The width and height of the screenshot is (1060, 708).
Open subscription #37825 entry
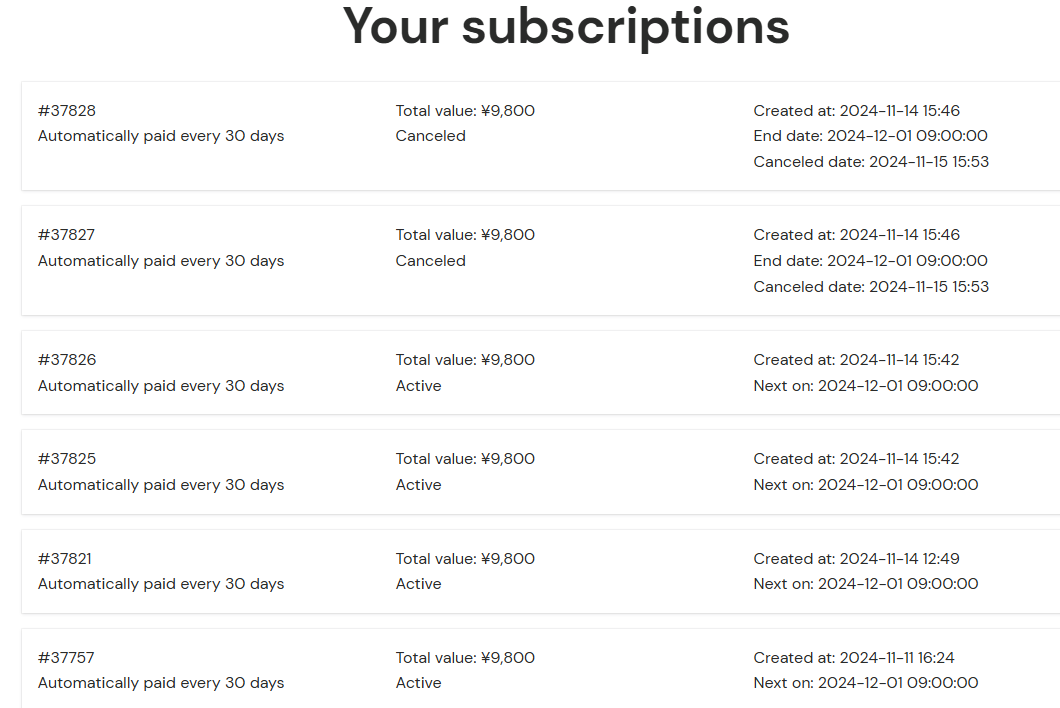click(67, 459)
